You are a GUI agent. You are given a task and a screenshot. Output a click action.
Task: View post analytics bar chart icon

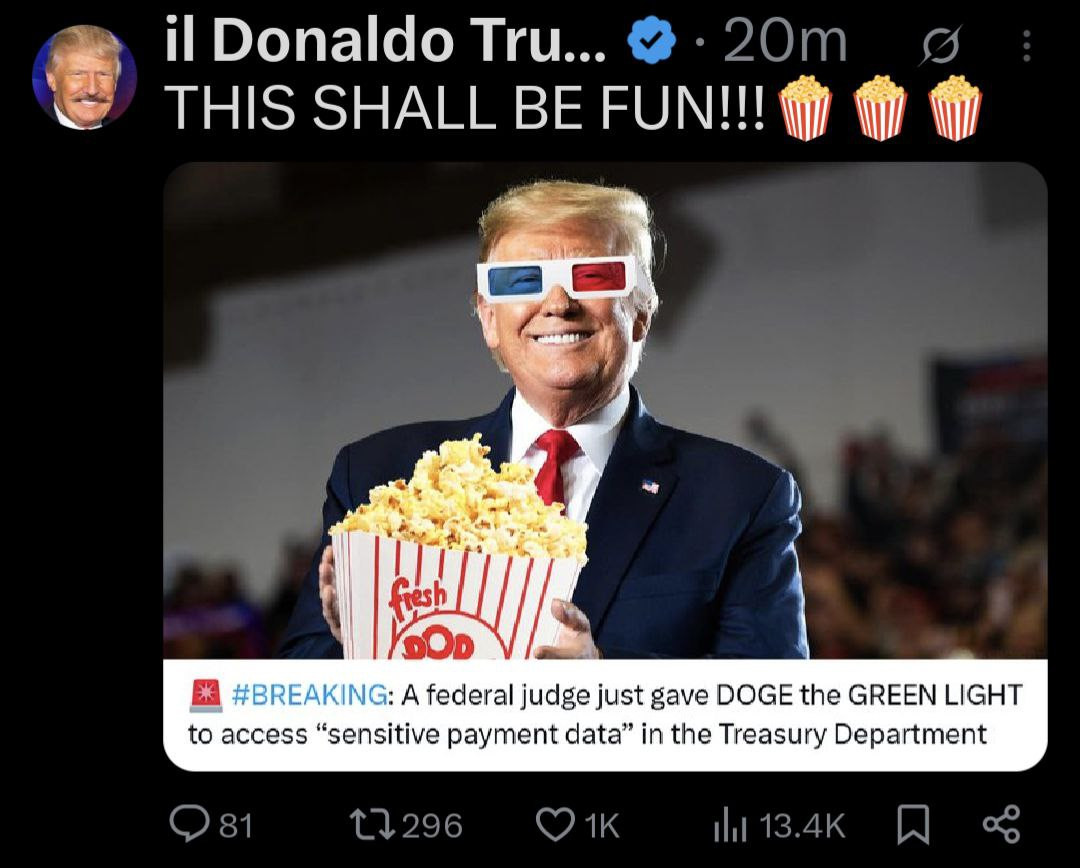(731, 825)
